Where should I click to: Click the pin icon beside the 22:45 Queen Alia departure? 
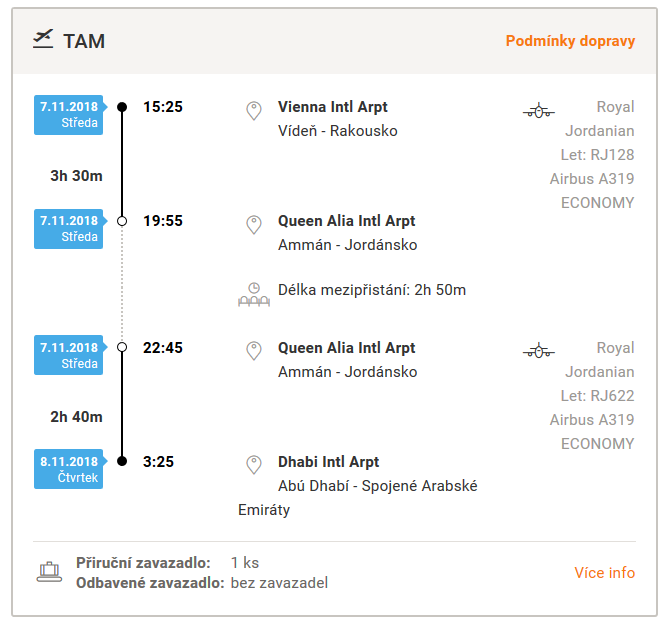pyautogui.click(x=254, y=351)
